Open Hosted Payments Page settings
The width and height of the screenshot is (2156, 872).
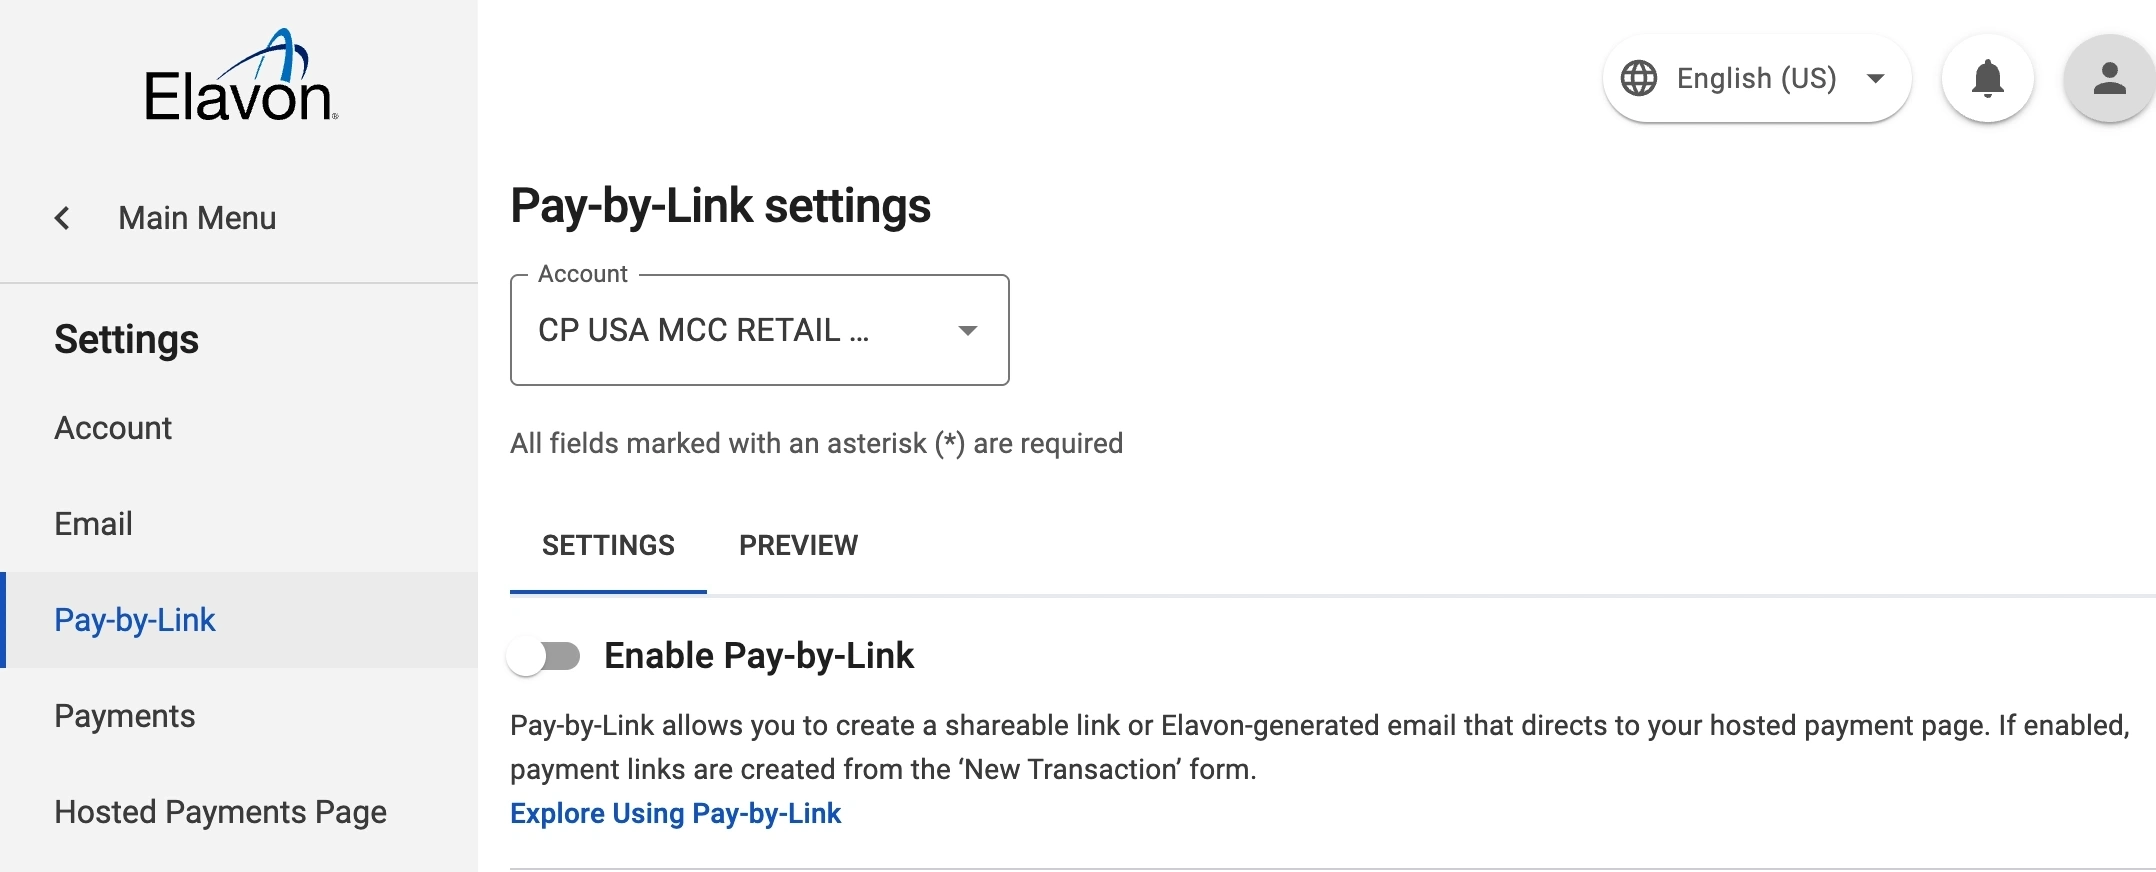click(x=220, y=812)
